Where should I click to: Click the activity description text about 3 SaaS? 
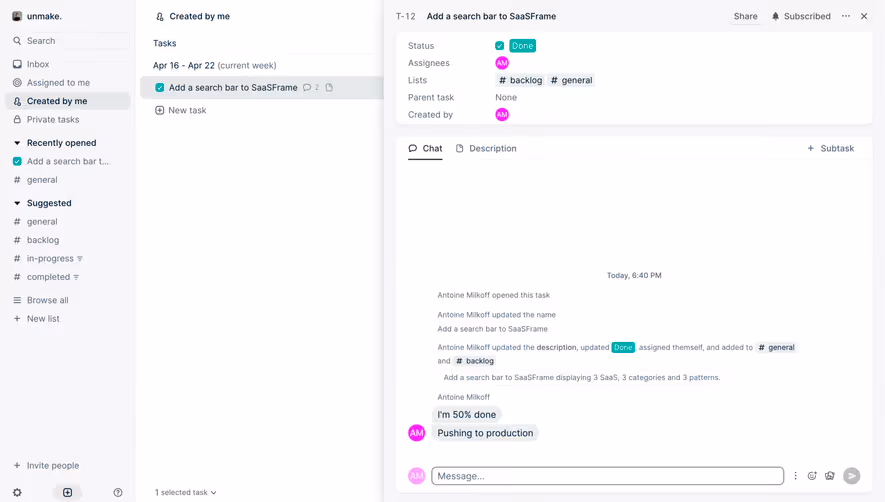(581, 377)
